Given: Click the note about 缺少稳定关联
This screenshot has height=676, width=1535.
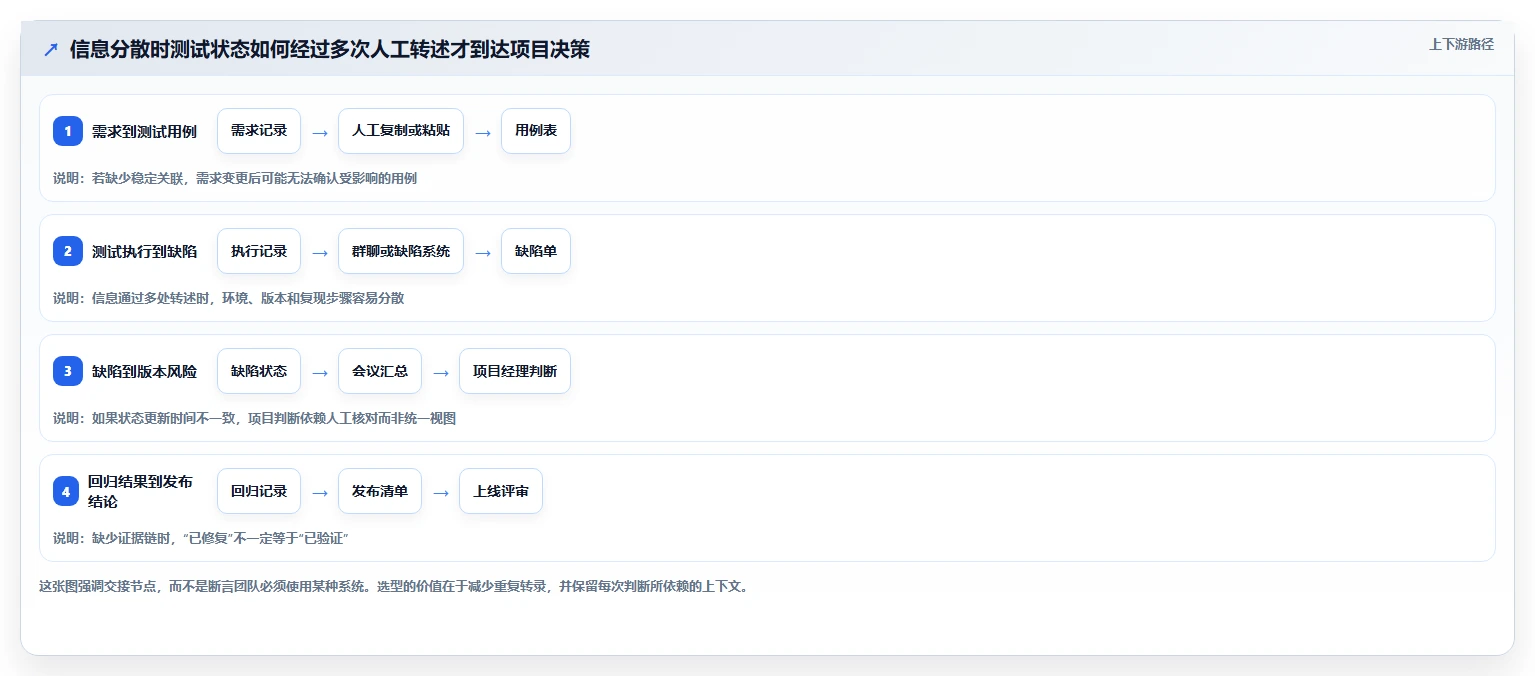Looking at the screenshot, I should click(235, 178).
